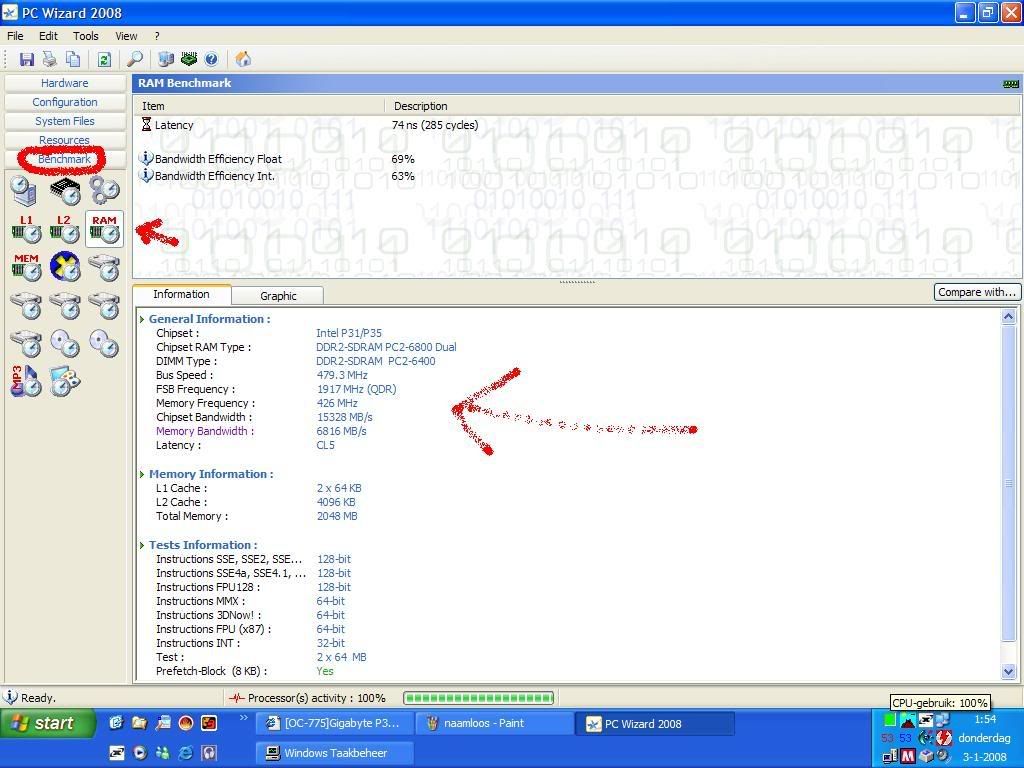1024x768 pixels.
Task: Run the computer-with-clock global benchmark icon
Action: (25, 190)
